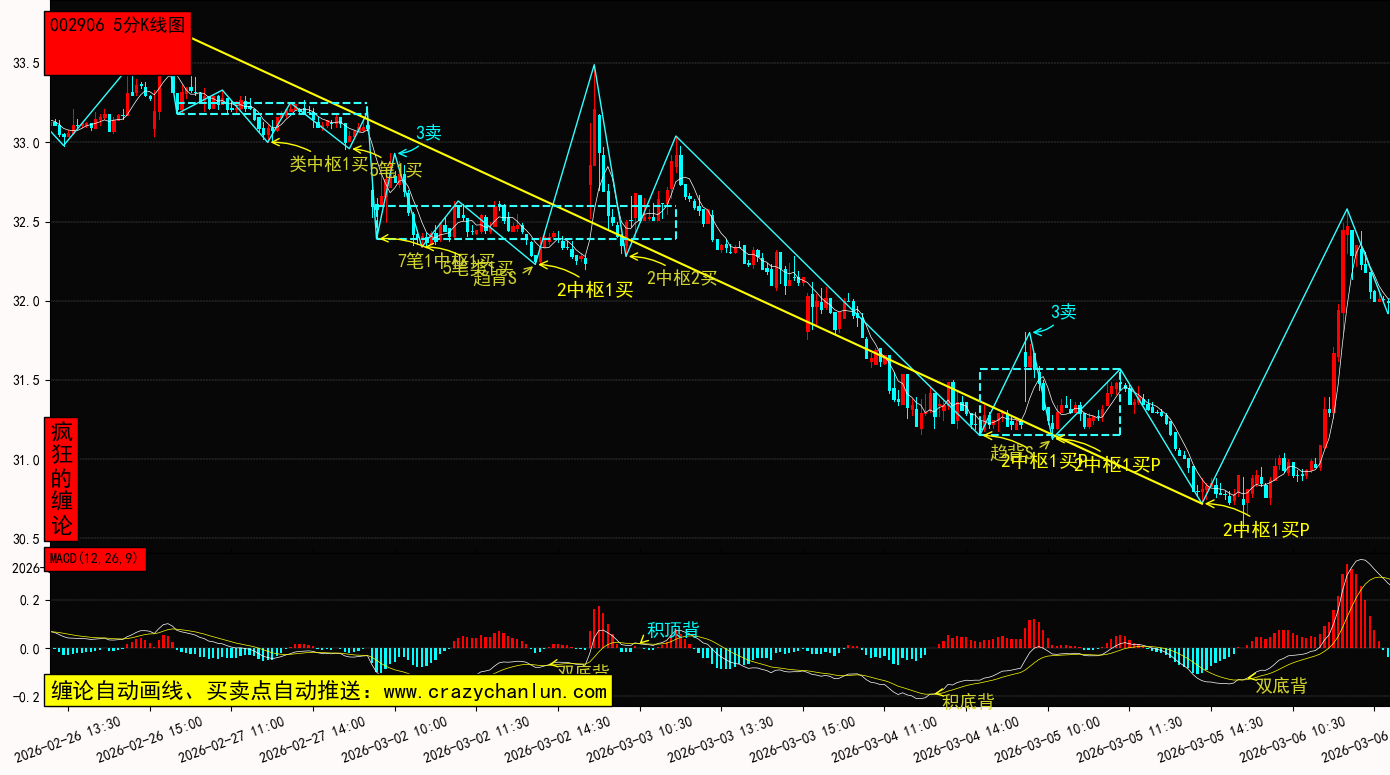Click the bottom-right 2中枢1买P label
Image resolution: width=1390 pixels, height=775 pixels.
click(x=1266, y=529)
